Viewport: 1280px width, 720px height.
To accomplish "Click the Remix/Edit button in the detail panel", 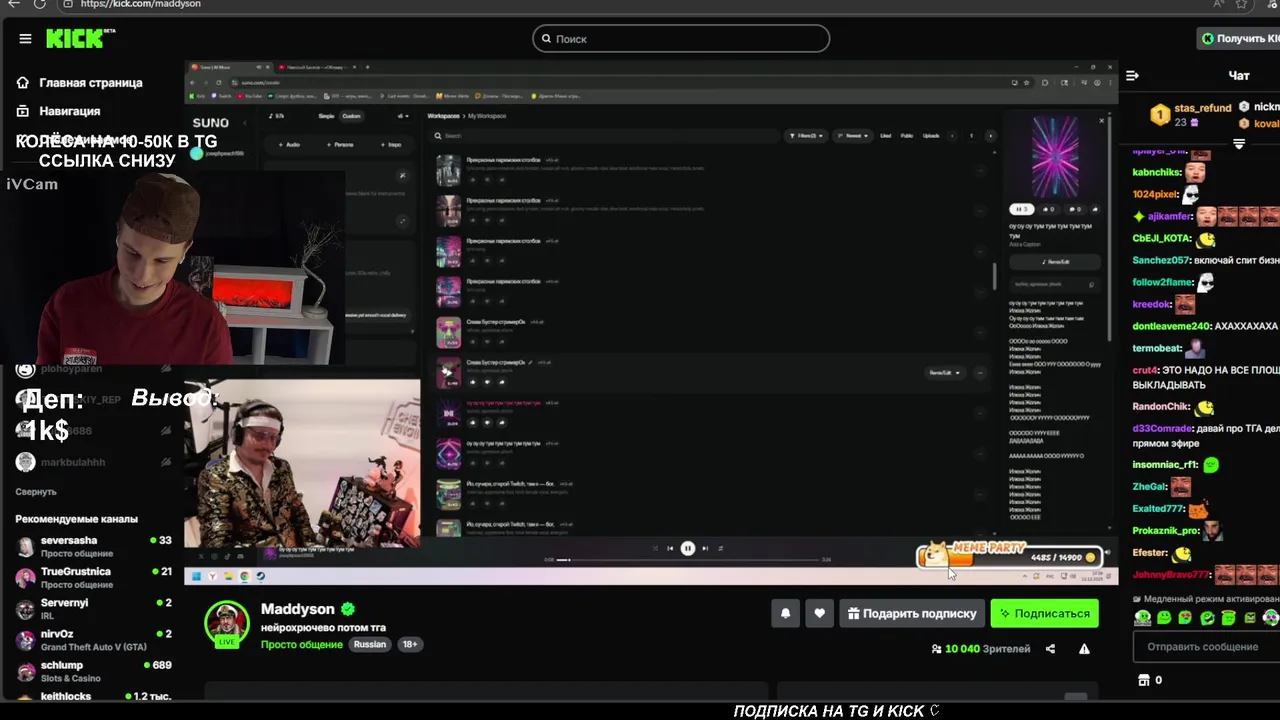I will 1055,262.
